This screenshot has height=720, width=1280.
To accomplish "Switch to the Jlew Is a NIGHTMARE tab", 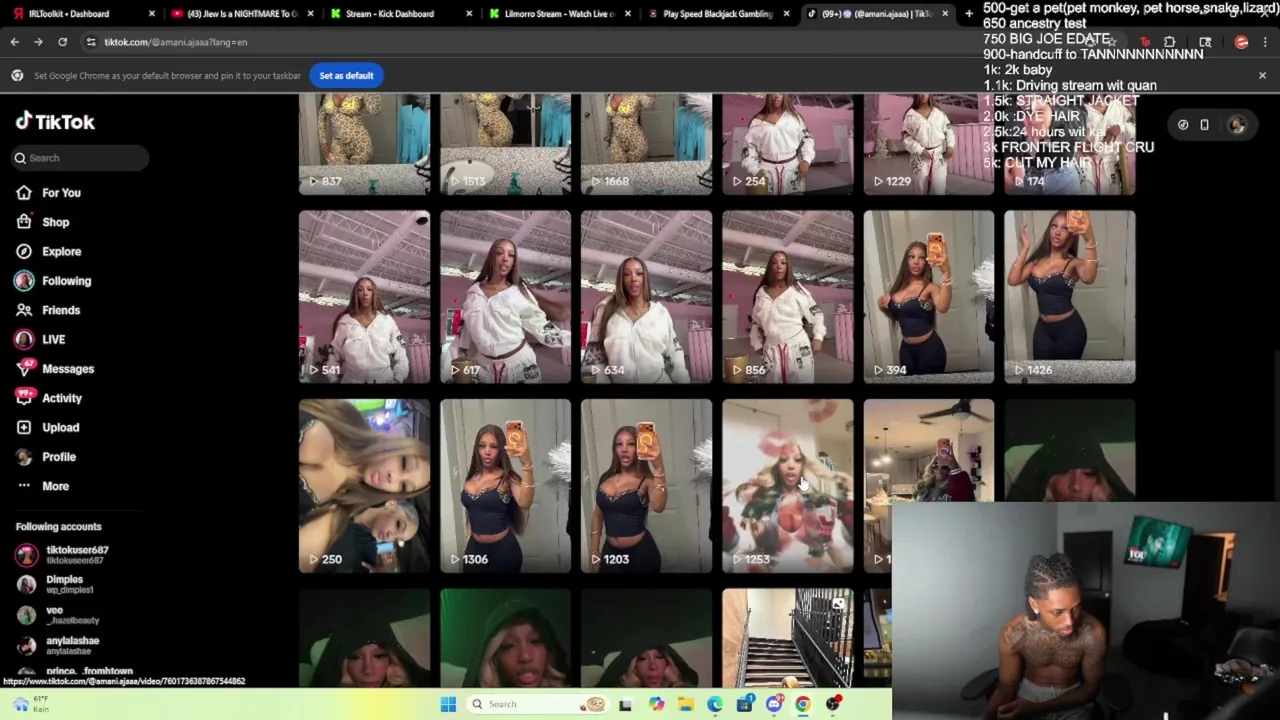I will (244, 14).
